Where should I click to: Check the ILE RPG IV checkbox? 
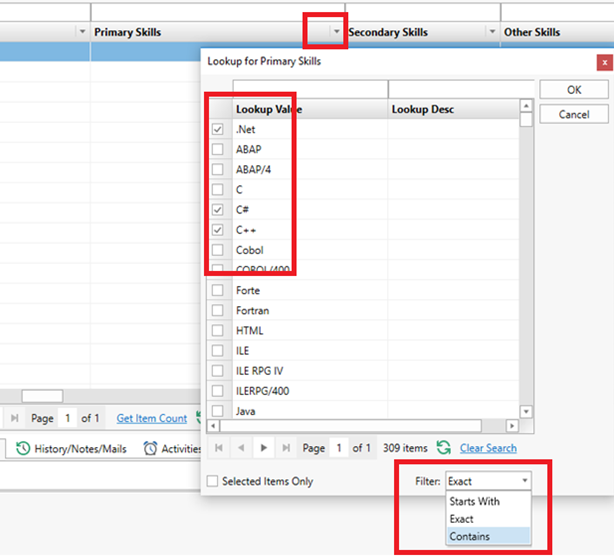click(217, 371)
